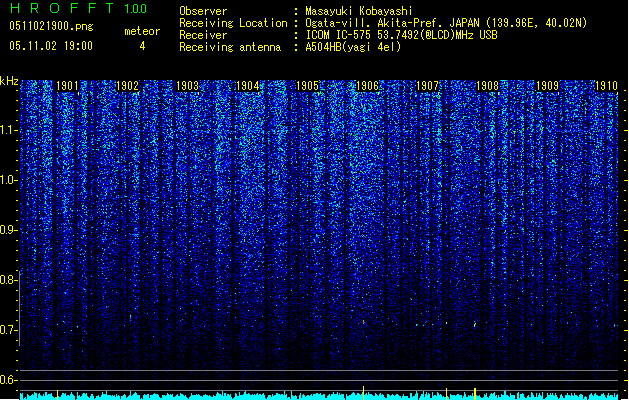Select the filename 0511021900.png

pos(51,26)
